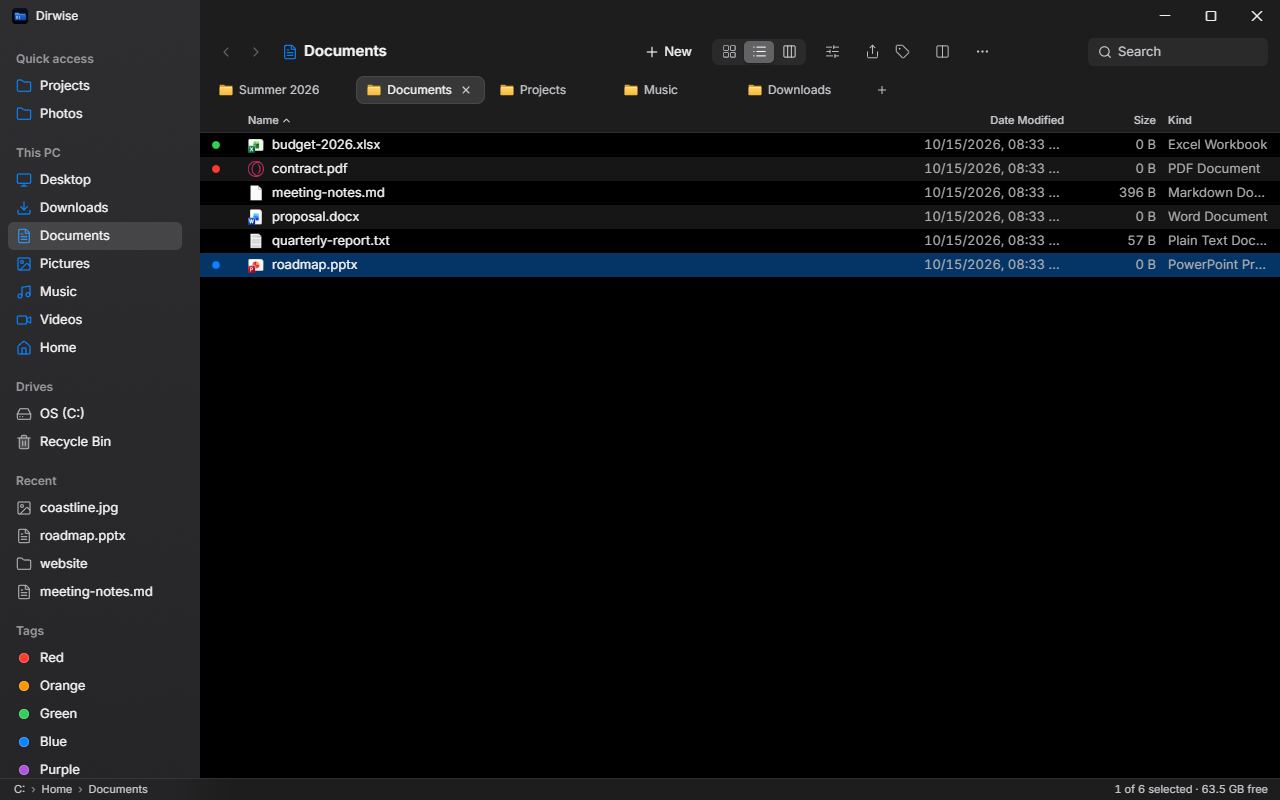Sort by the Size column header
Viewport: 1280px width, 800px height.
1144,120
